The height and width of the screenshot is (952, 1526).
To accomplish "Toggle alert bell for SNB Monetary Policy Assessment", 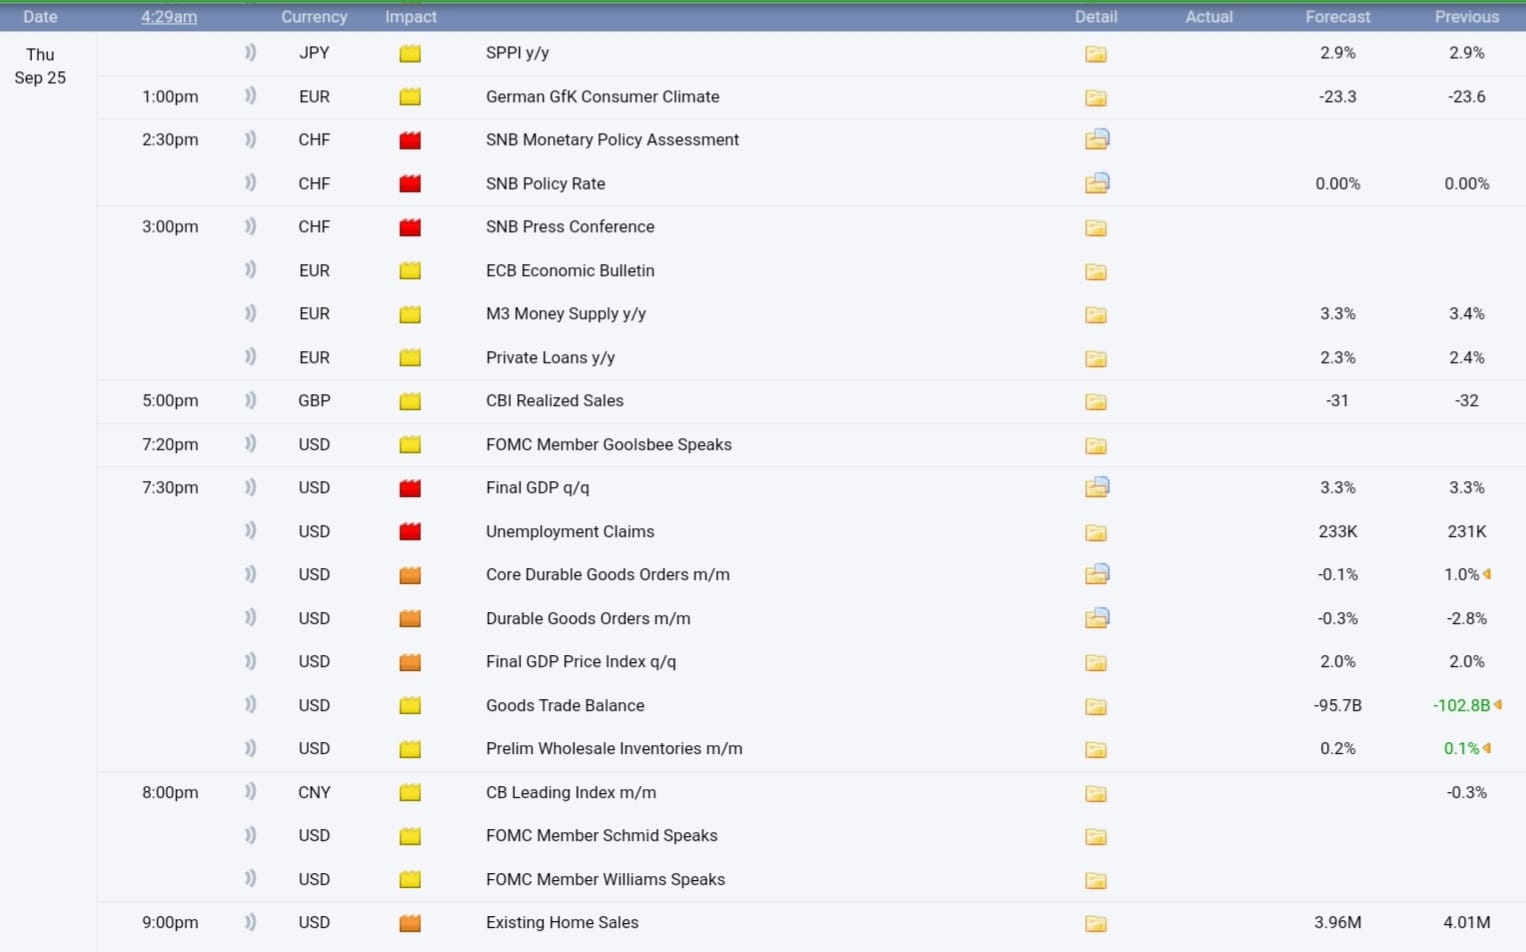I will 250,139.
